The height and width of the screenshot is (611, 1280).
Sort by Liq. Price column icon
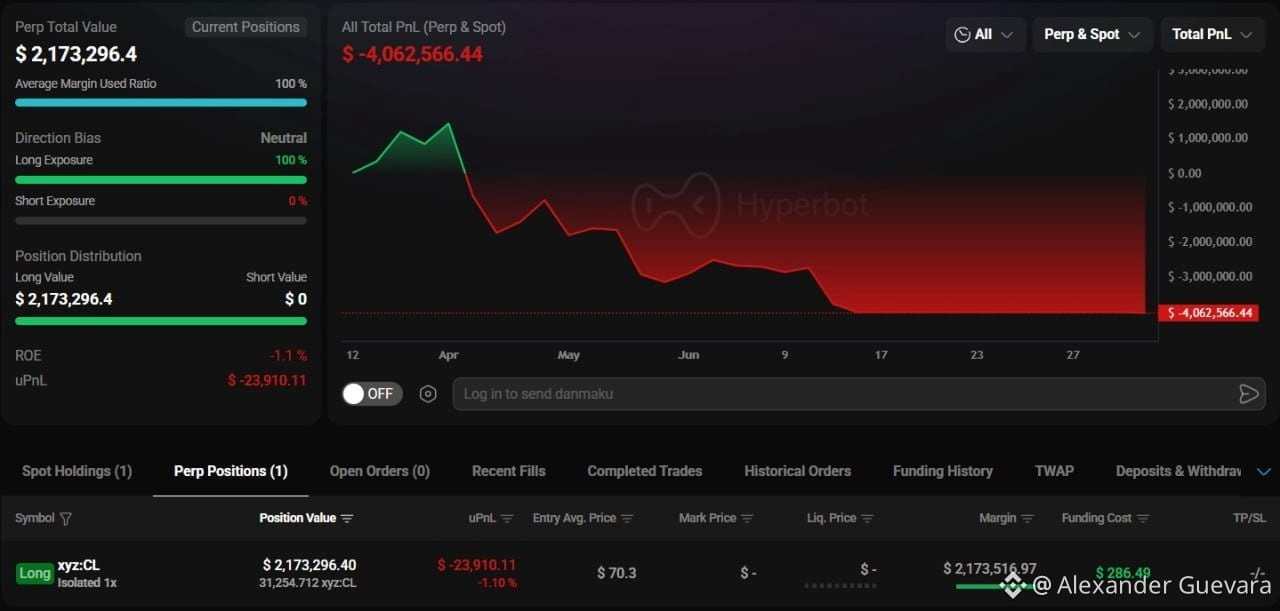click(867, 519)
